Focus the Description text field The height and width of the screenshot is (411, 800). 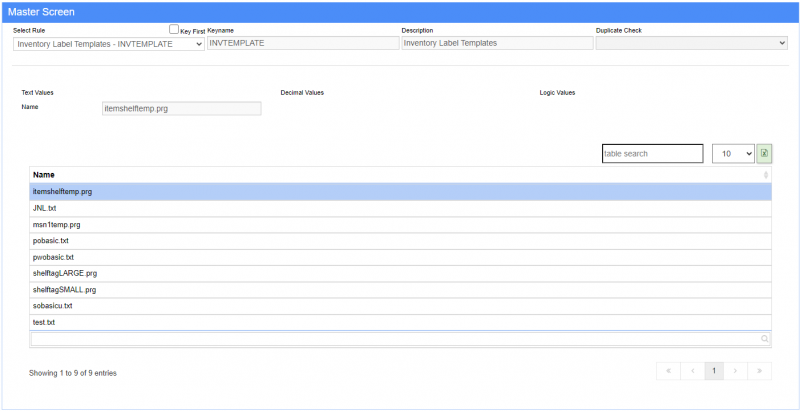tap(496, 43)
